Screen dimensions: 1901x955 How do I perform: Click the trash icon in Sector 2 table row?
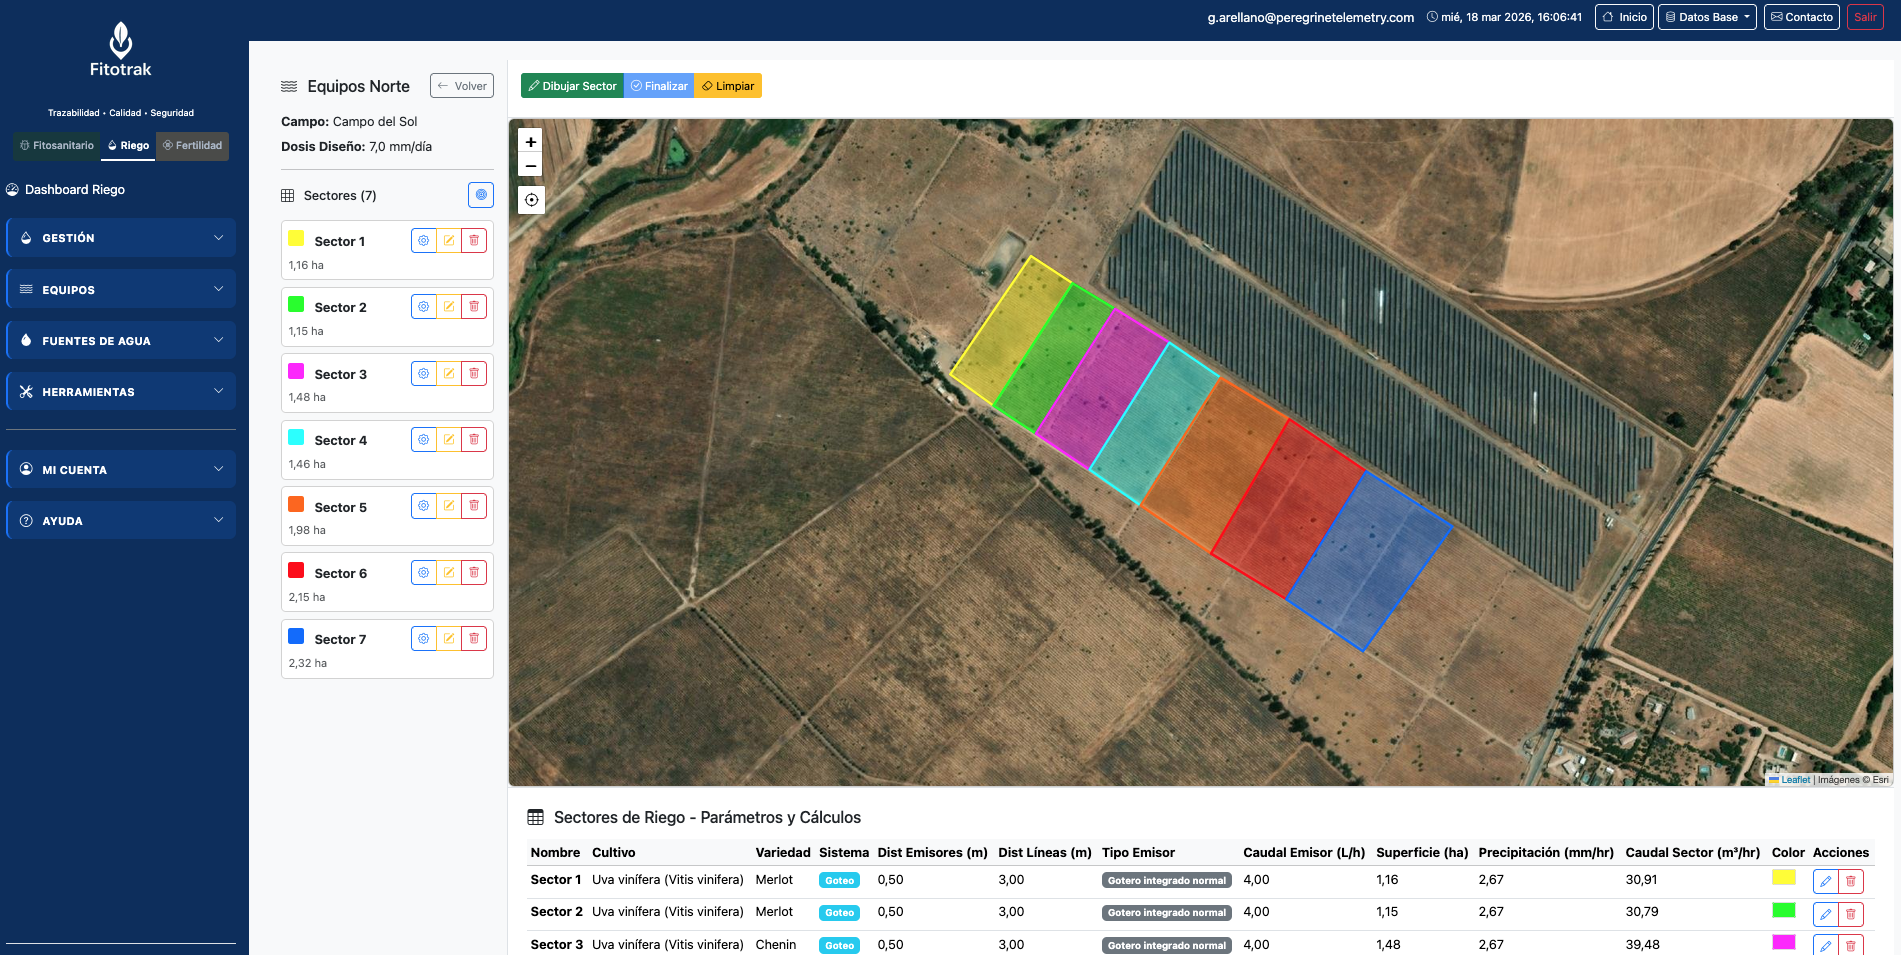(x=1851, y=913)
